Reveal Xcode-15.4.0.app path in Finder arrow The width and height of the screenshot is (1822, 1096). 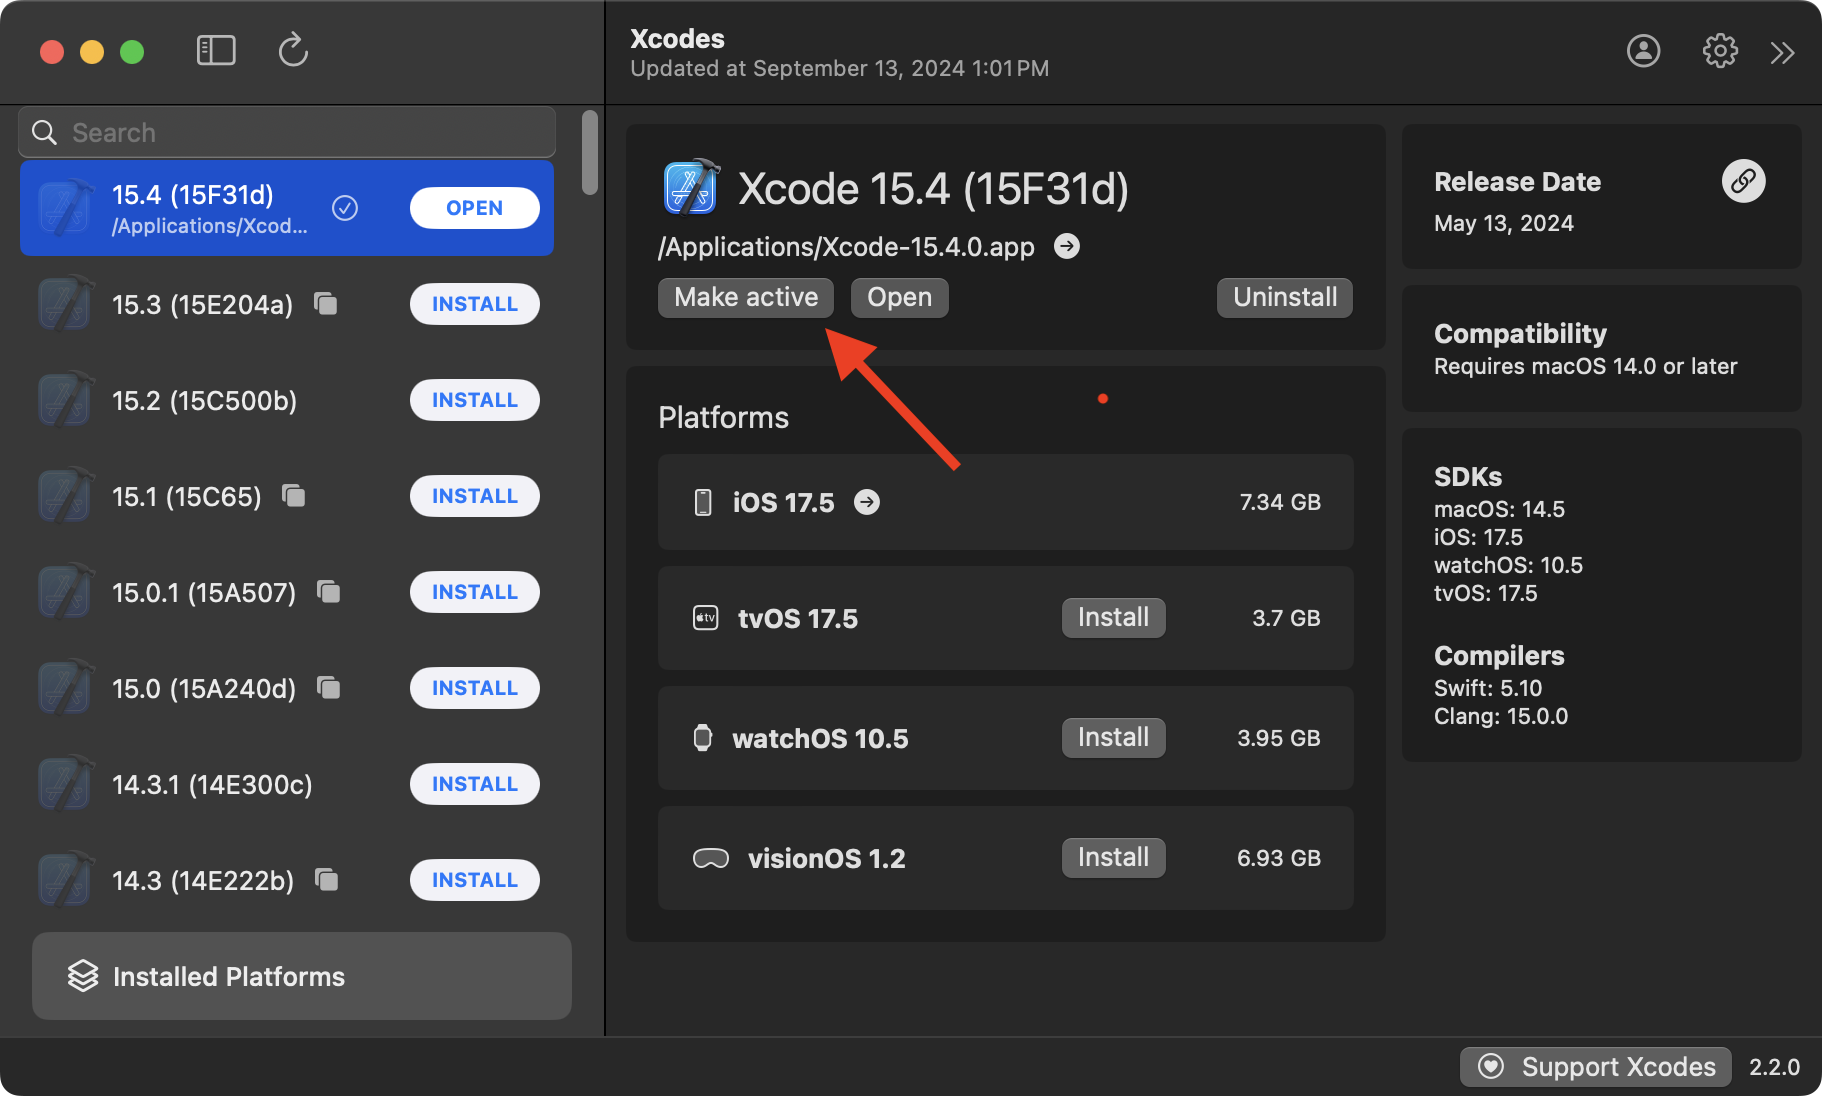tap(1067, 246)
